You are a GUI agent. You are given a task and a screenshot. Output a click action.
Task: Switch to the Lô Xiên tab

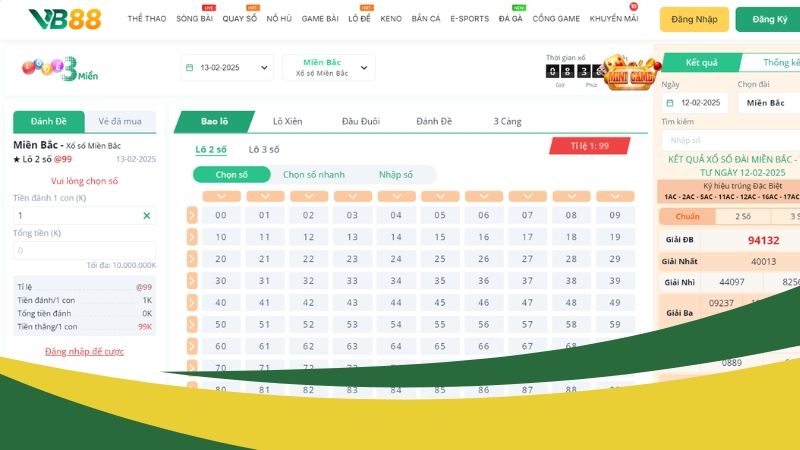tap(288, 122)
